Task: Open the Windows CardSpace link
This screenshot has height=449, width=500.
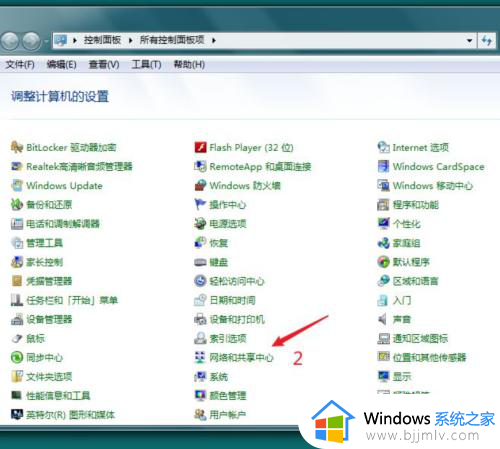Action: [x=439, y=166]
